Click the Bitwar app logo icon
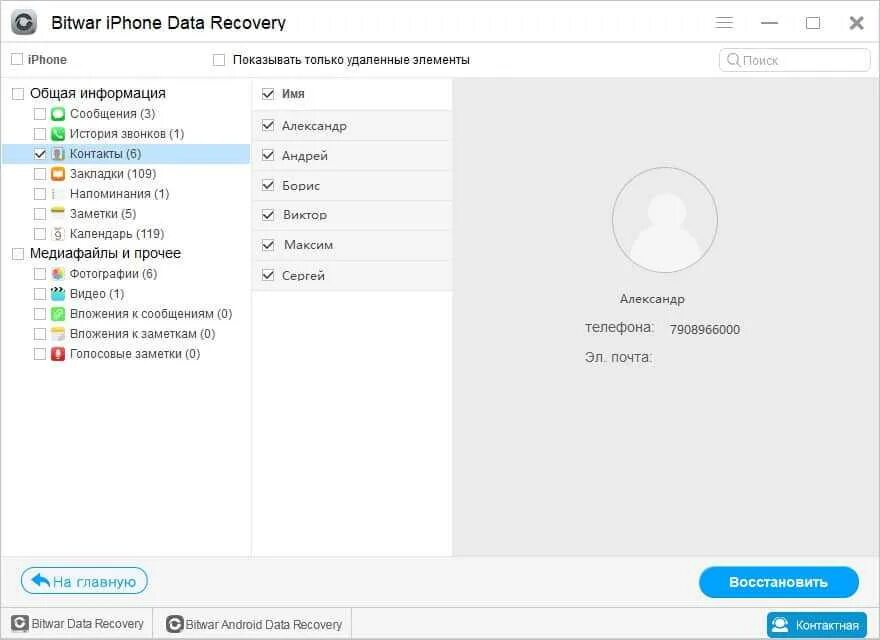880x640 pixels. click(x=24, y=22)
